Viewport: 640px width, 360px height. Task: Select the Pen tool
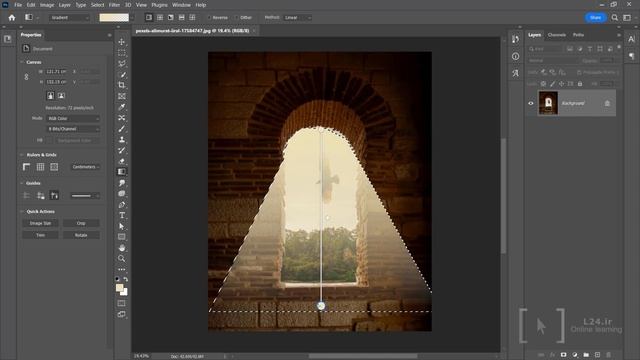122,204
